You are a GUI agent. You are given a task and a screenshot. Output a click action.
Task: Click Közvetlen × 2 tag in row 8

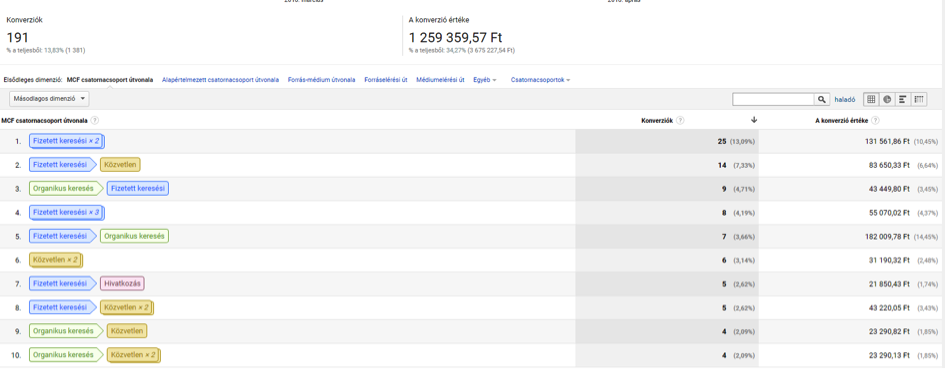coord(127,308)
